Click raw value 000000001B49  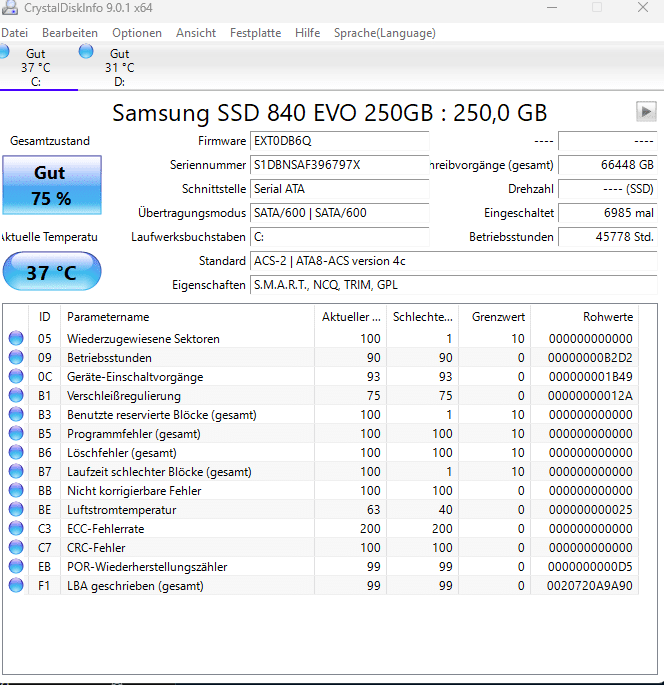[590, 377]
